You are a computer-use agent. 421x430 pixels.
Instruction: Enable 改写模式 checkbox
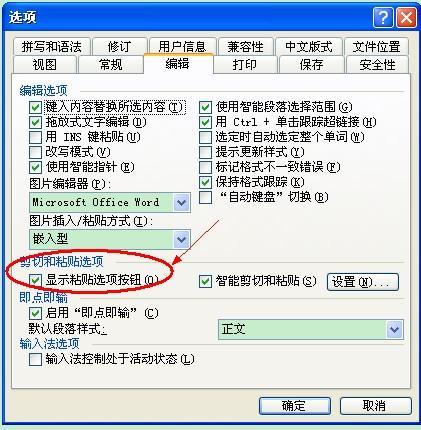coord(35,152)
